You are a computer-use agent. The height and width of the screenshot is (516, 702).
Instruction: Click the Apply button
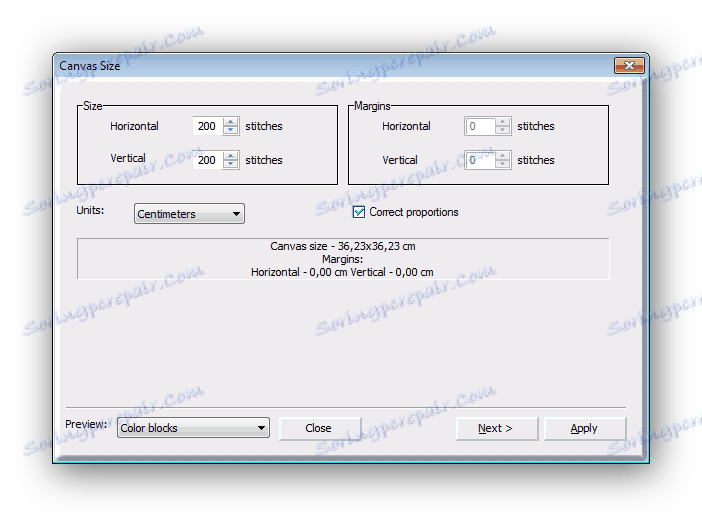click(x=584, y=428)
